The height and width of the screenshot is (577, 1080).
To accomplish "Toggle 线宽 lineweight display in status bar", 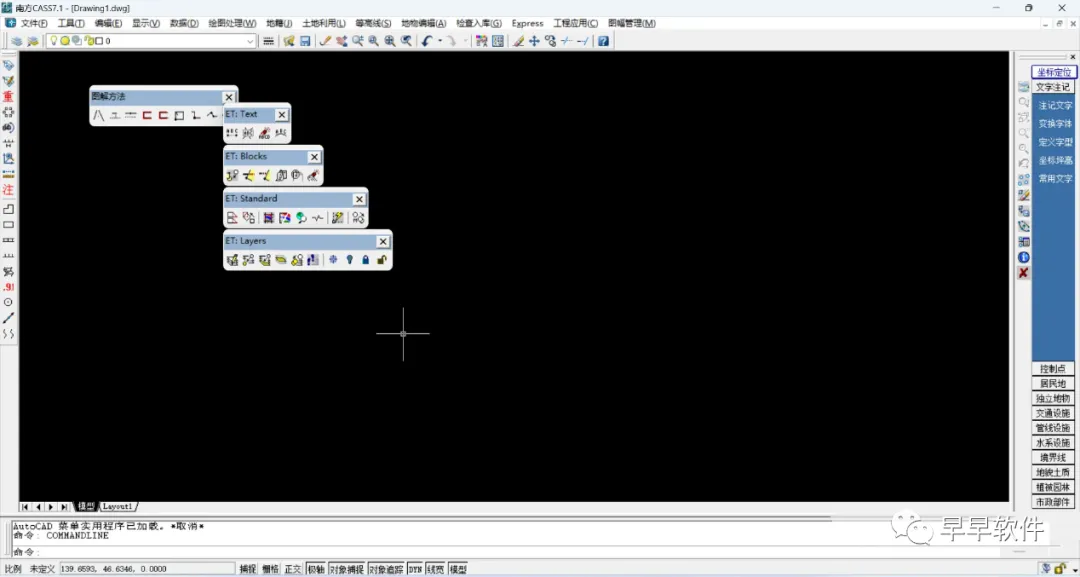I will coord(435,569).
